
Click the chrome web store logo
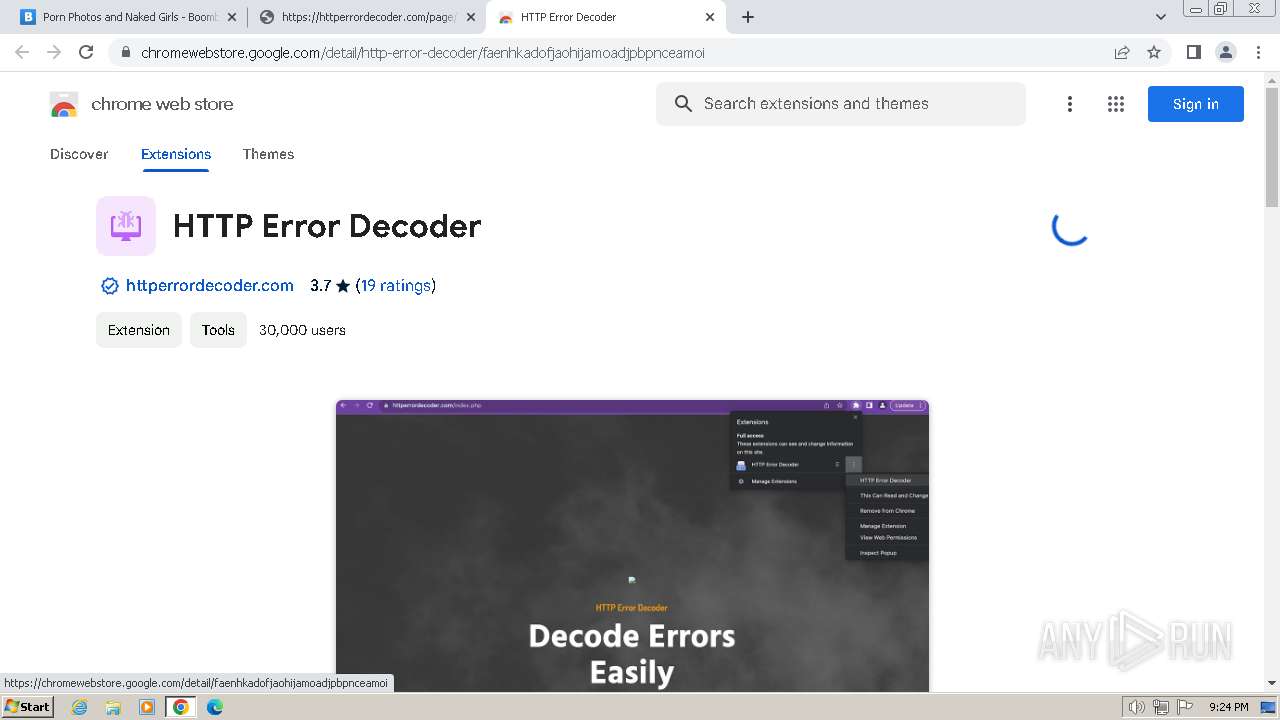click(141, 104)
